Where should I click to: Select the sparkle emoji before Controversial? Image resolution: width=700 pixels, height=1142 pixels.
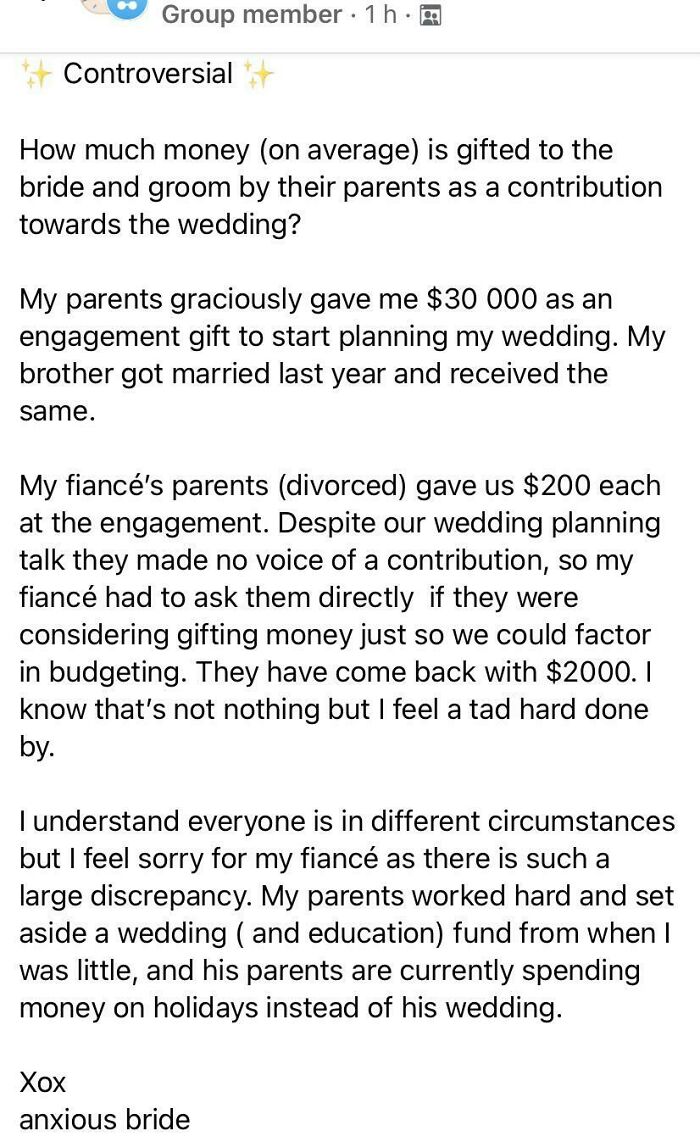click(x=36, y=71)
